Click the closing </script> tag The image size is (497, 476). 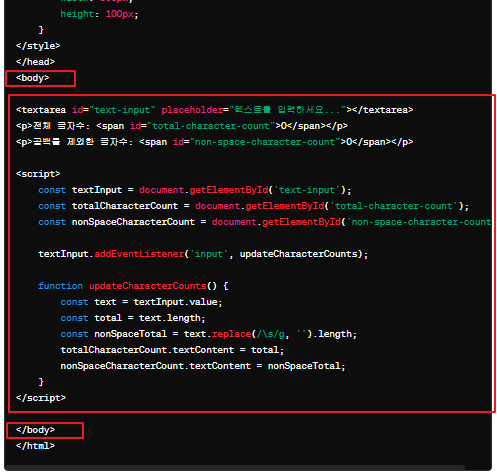41,398
